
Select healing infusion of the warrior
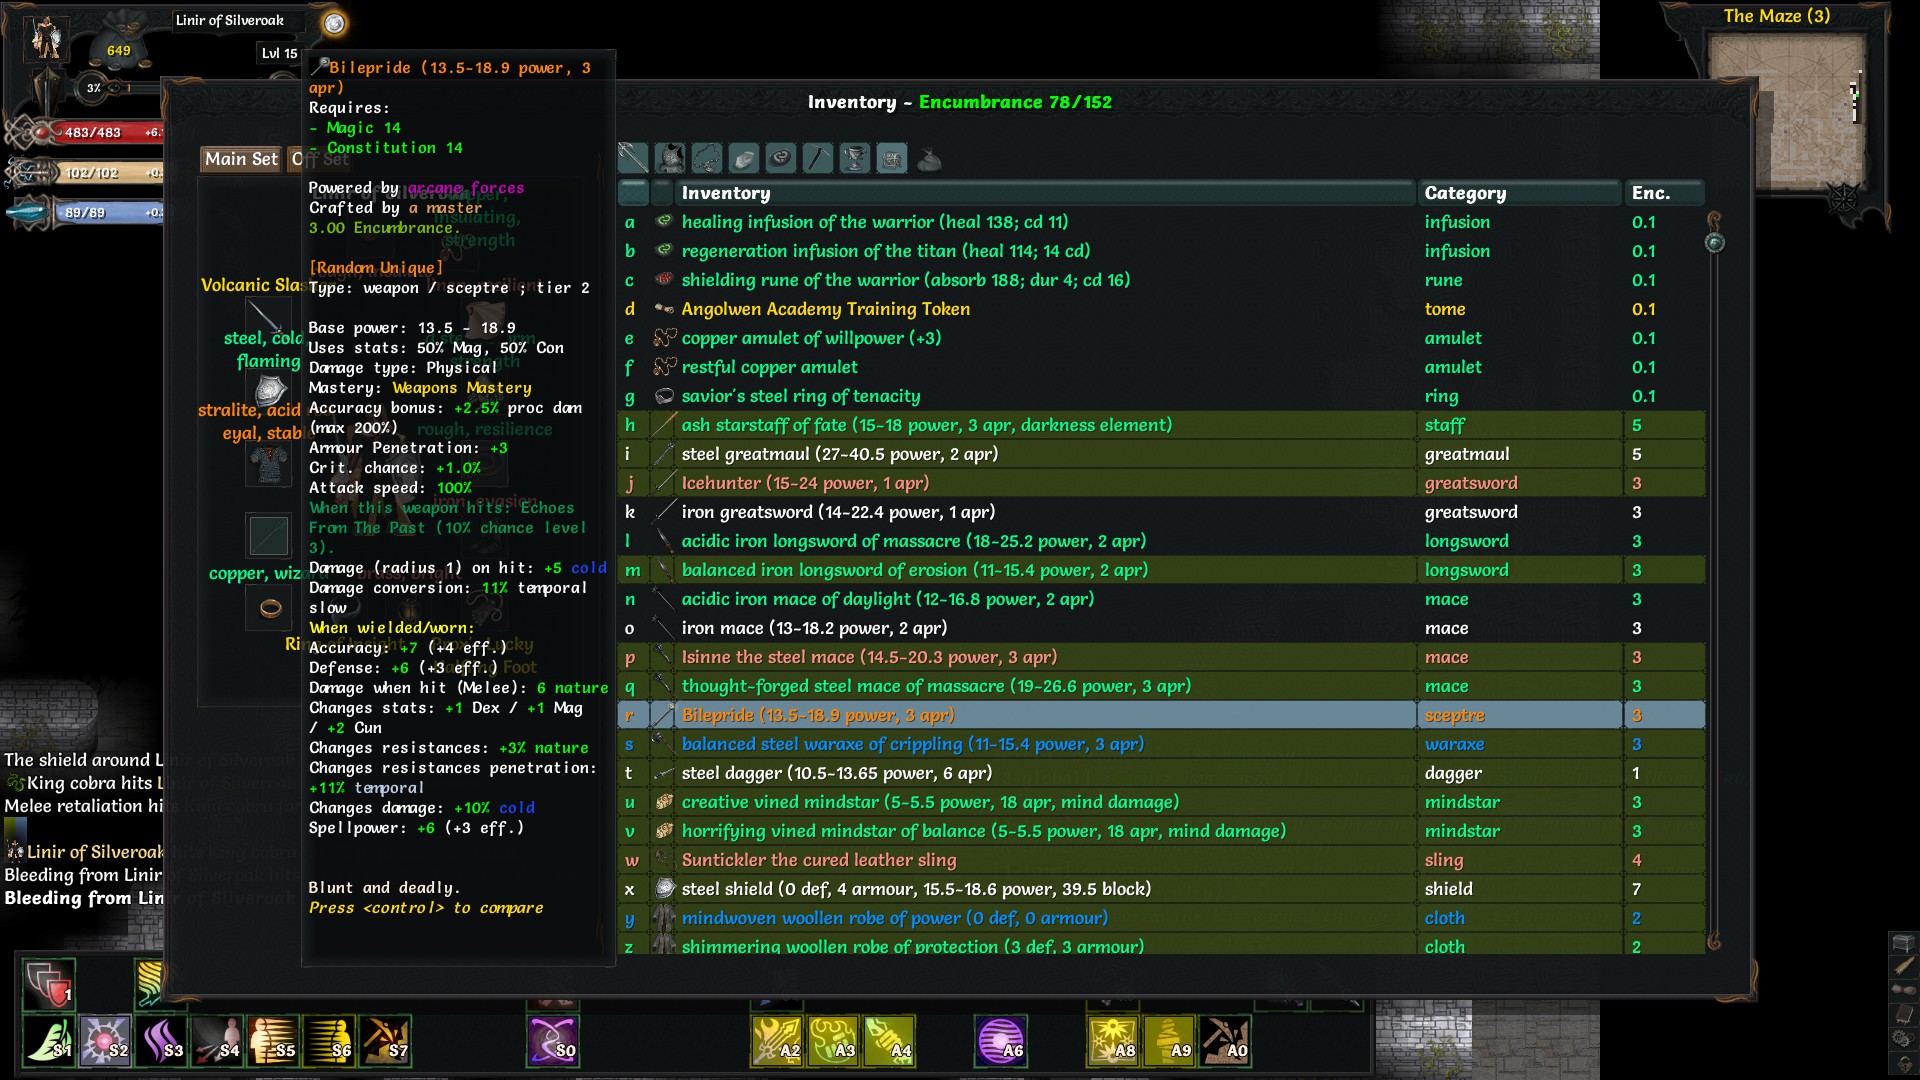coord(1161,222)
